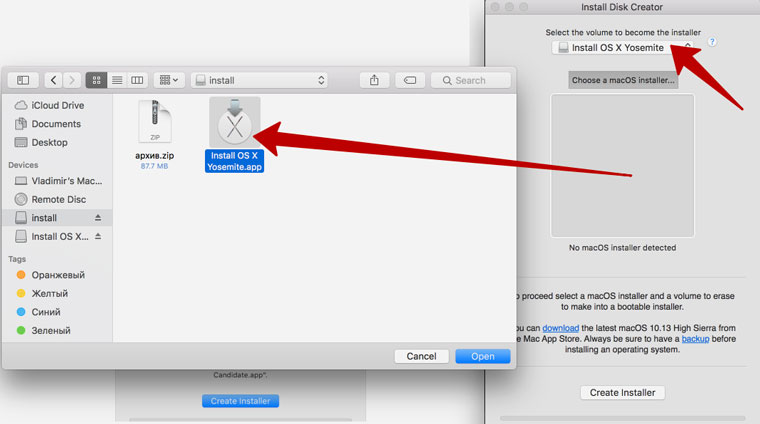The height and width of the screenshot is (424, 760).
Task: Eject the 'Install OS X...' volume
Action: click(98, 236)
